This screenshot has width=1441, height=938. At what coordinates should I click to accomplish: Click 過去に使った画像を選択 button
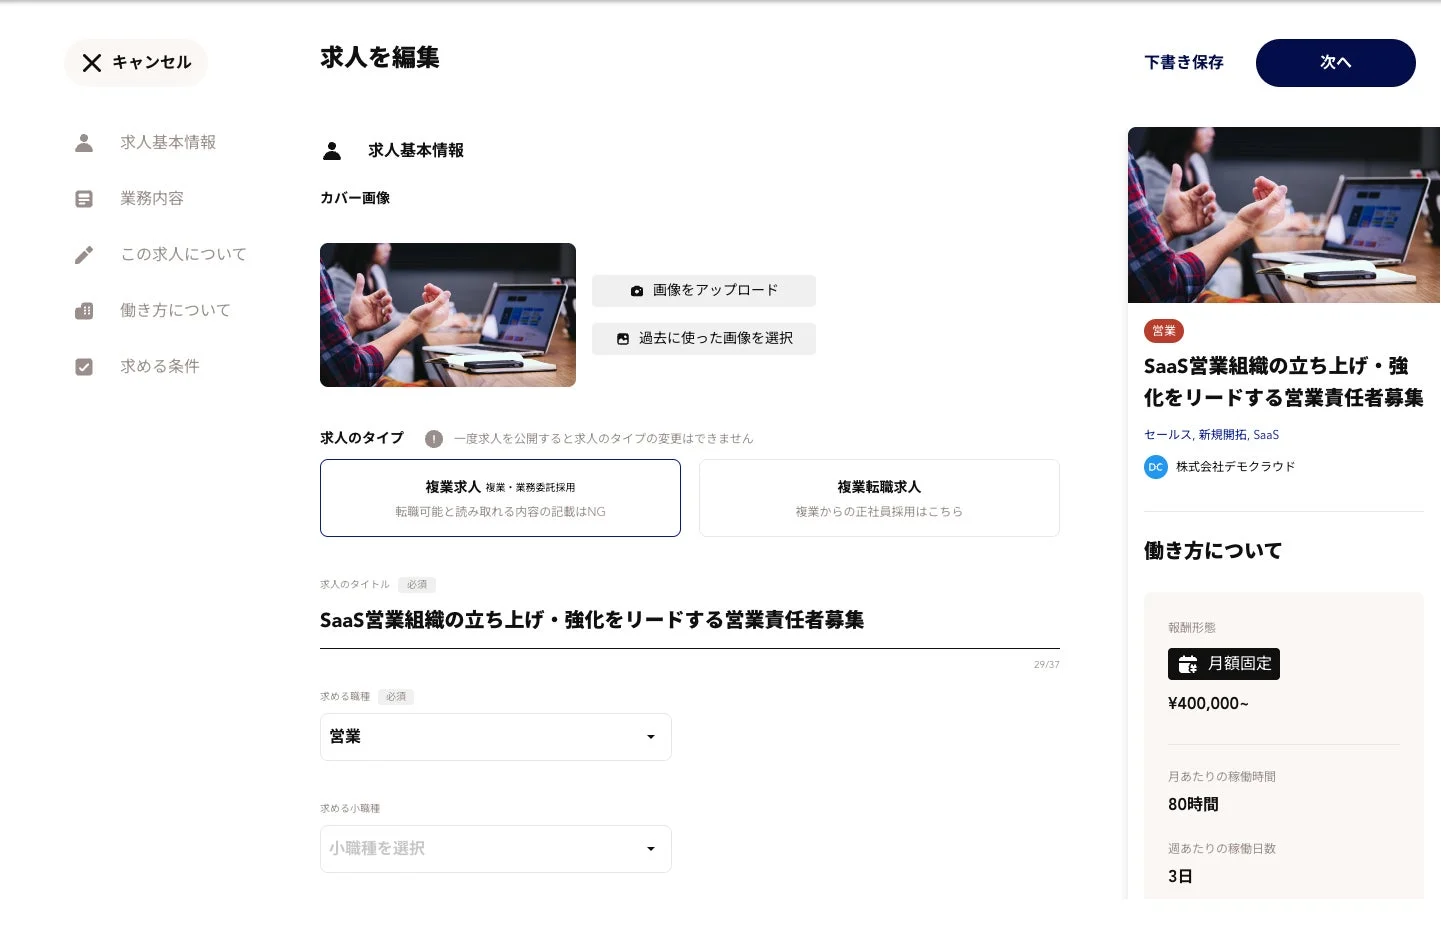(704, 339)
